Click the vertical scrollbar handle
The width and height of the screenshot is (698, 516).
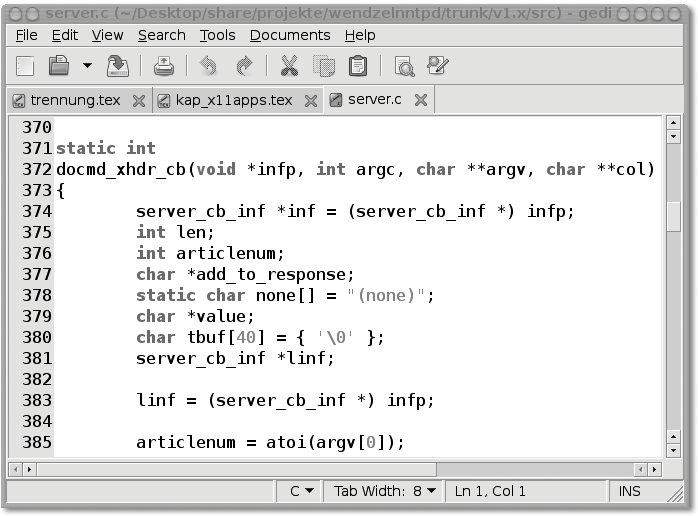[x=673, y=215]
